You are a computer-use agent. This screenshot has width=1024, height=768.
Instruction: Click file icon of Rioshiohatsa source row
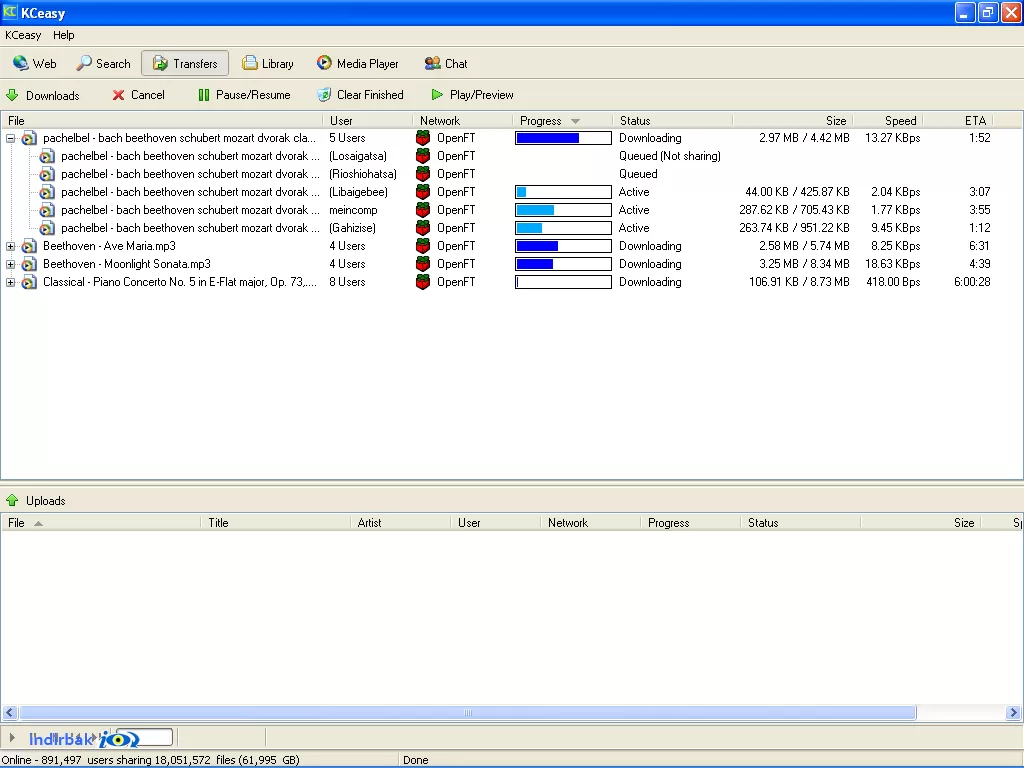pyautogui.click(x=47, y=174)
